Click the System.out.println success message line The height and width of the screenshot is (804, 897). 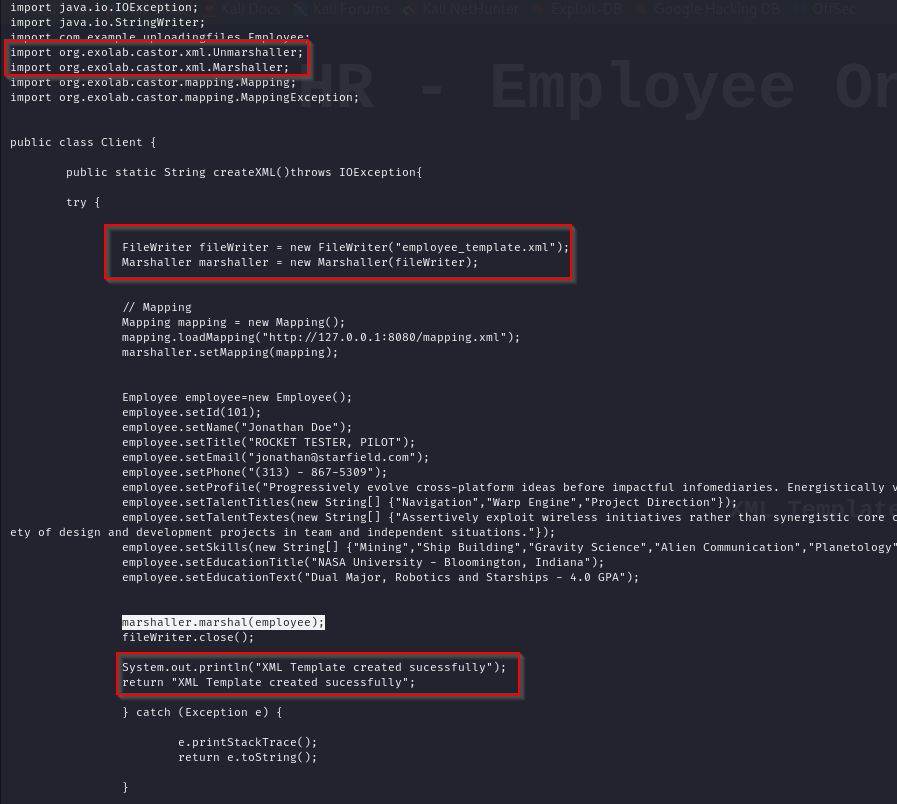point(314,667)
